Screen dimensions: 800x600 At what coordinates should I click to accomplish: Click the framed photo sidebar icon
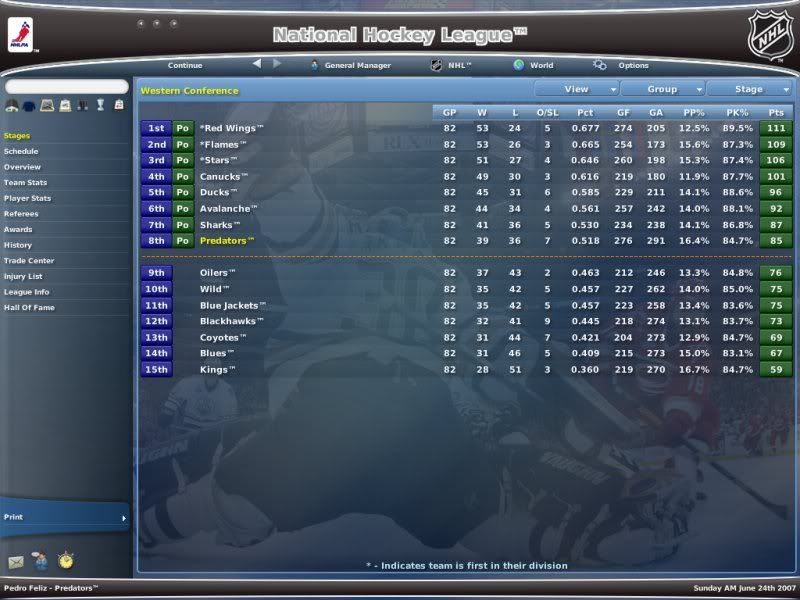point(47,105)
